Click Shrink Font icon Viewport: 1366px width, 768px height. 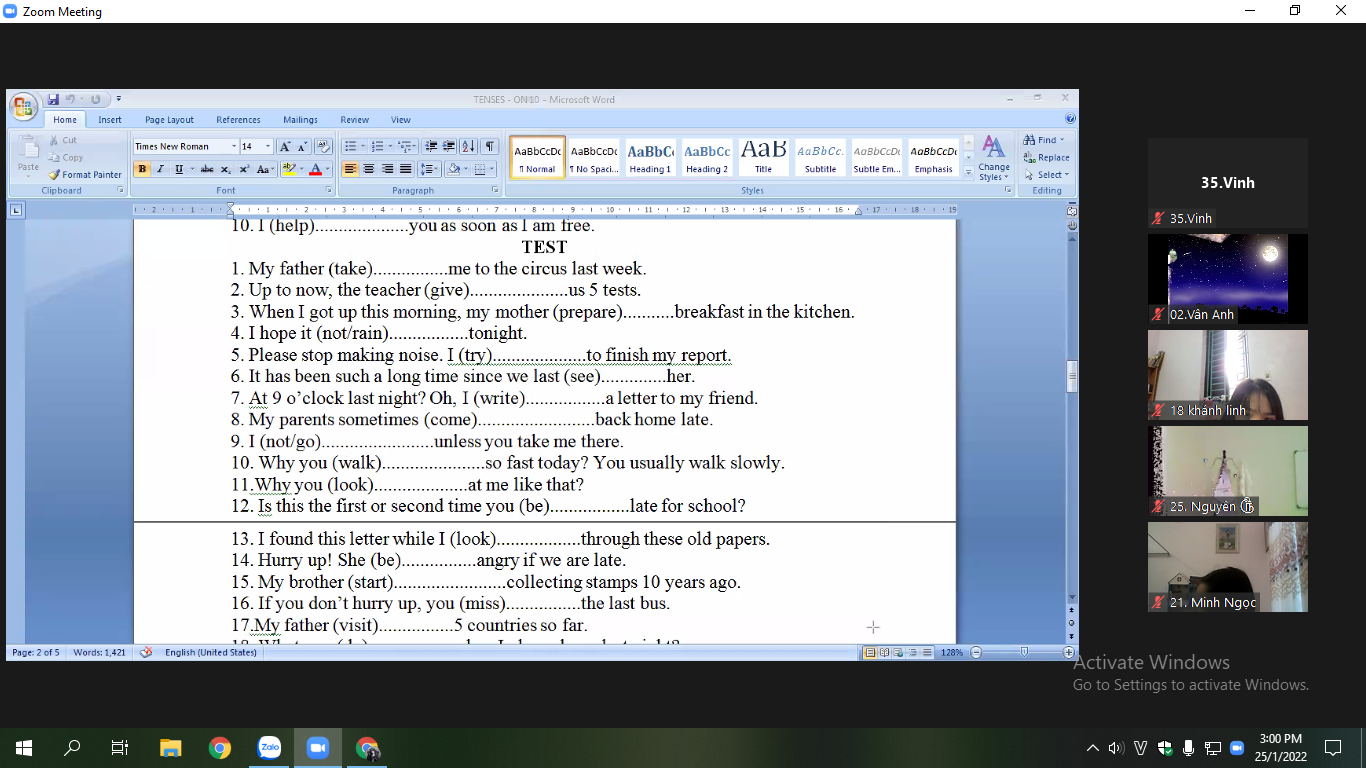pyautogui.click(x=302, y=146)
